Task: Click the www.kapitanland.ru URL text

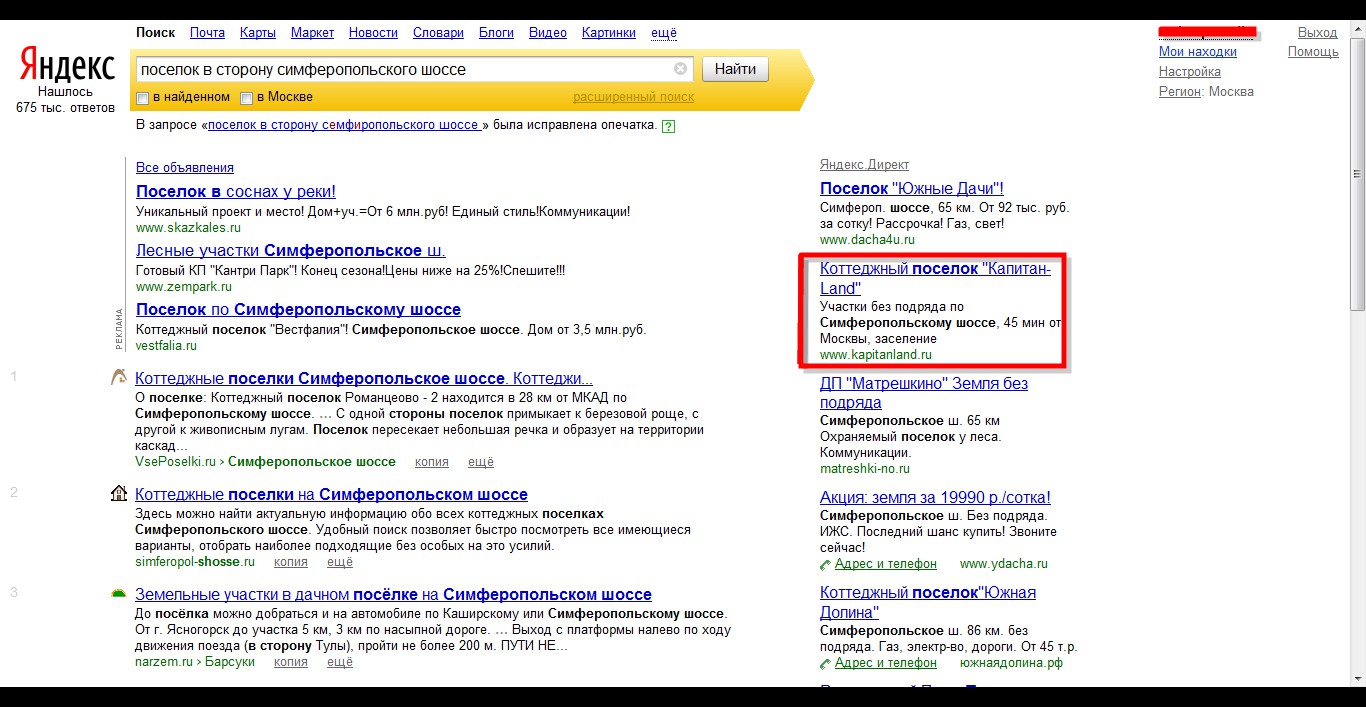Action: (876, 355)
